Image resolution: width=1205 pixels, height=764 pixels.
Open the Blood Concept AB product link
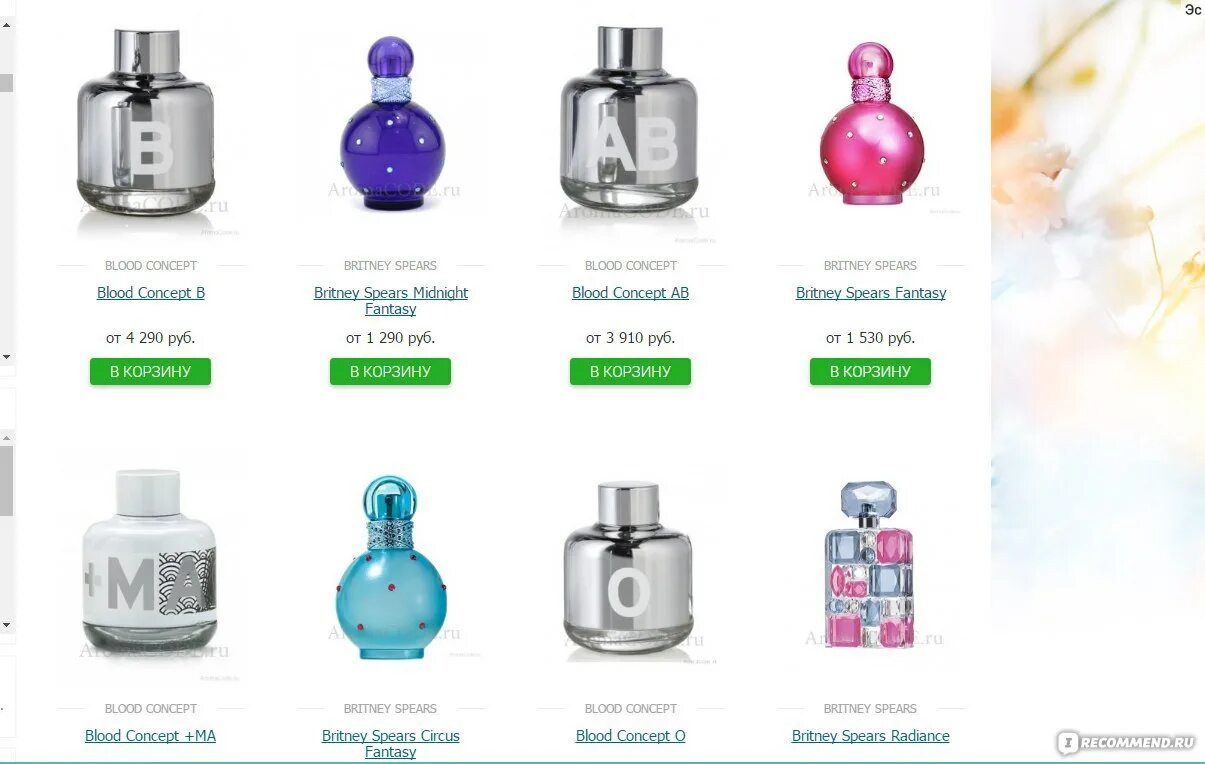(630, 293)
